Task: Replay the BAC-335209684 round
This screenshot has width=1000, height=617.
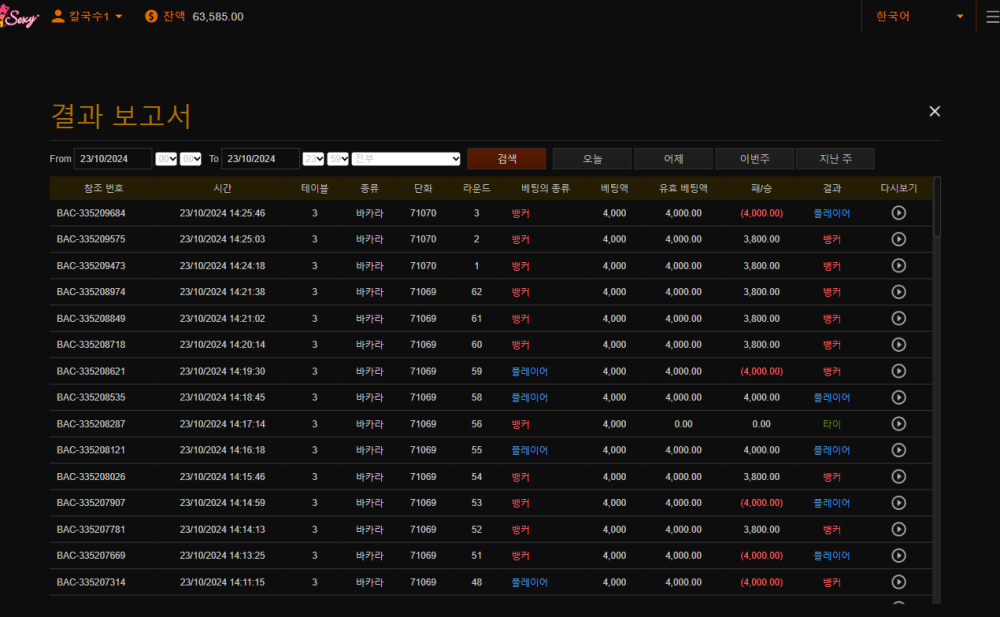Action: [x=898, y=213]
